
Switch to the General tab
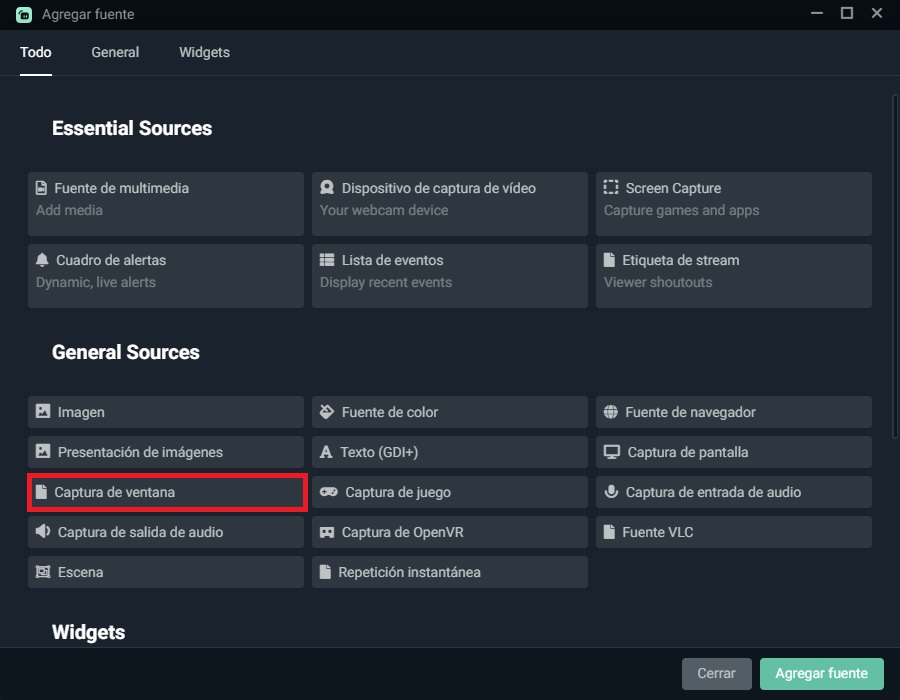point(115,52)
